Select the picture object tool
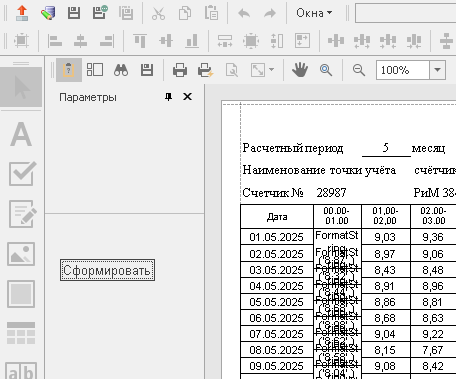The width and height of the screenshot is (456, 379). pos(21,254)
